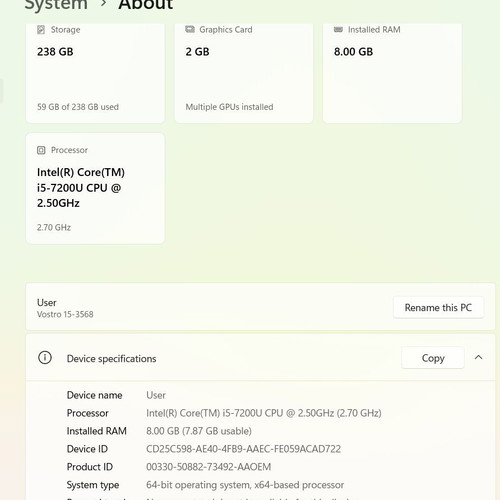The width and height of the screenshot is (500, 500).
Task: Click the 'Device name' label
Action: 94,395
